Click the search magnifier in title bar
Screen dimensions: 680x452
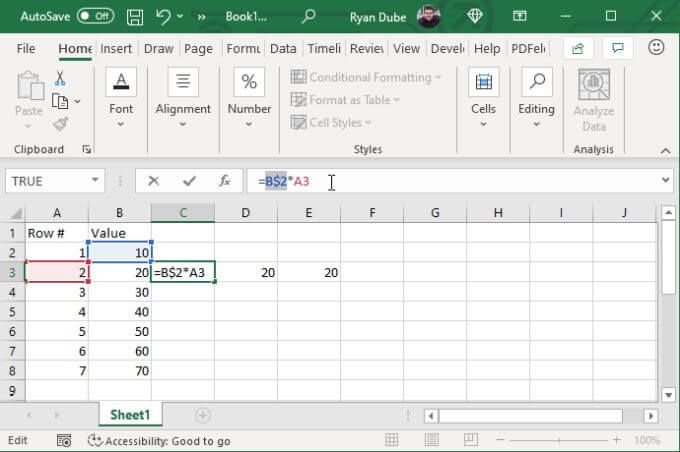click(x=309, y=16)
